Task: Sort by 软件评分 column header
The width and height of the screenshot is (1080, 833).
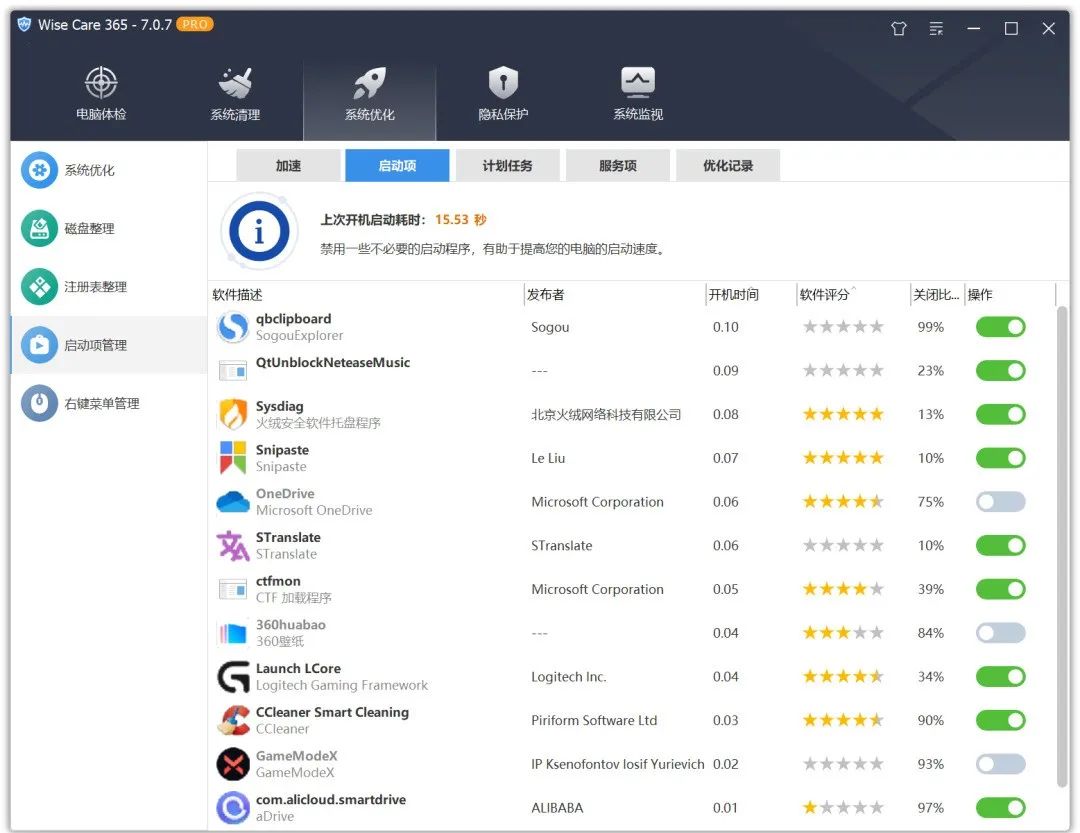Action: tap(853, 295)
